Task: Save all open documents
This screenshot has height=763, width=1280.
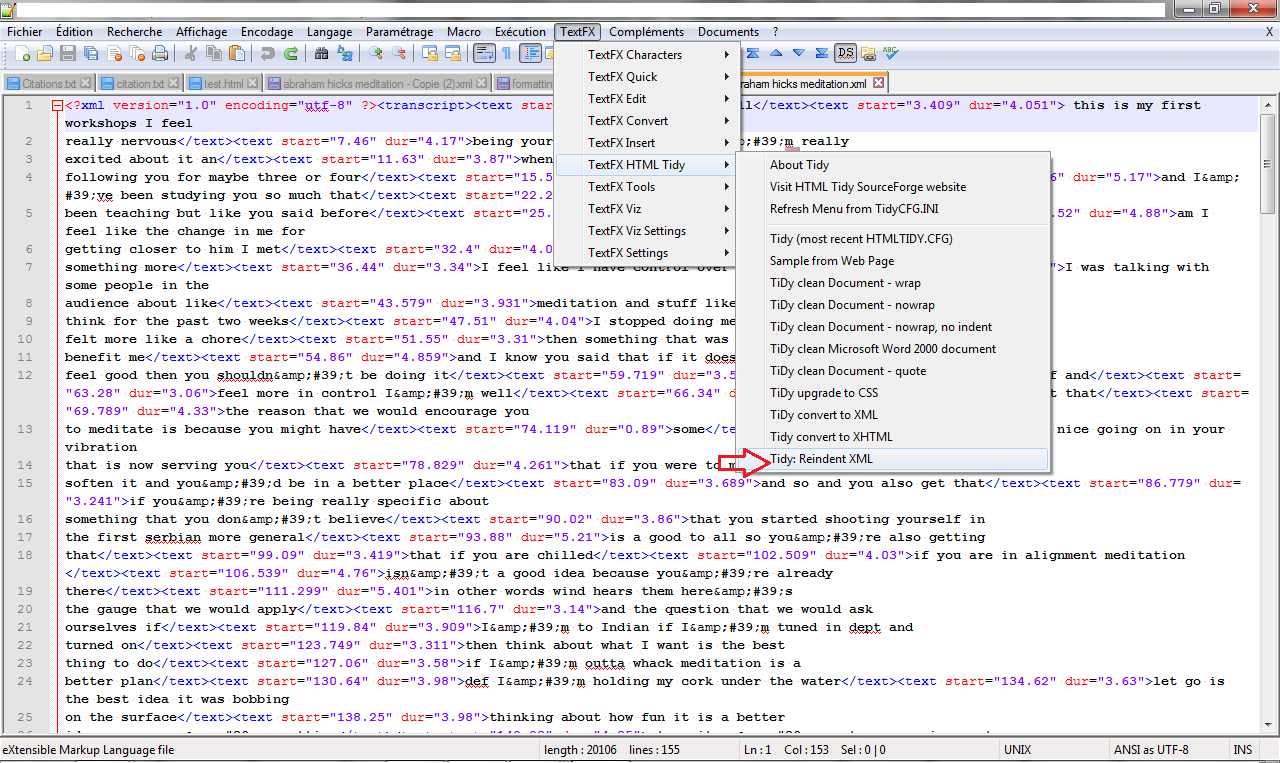Action: pyautogui.click(x=92, y=53)
